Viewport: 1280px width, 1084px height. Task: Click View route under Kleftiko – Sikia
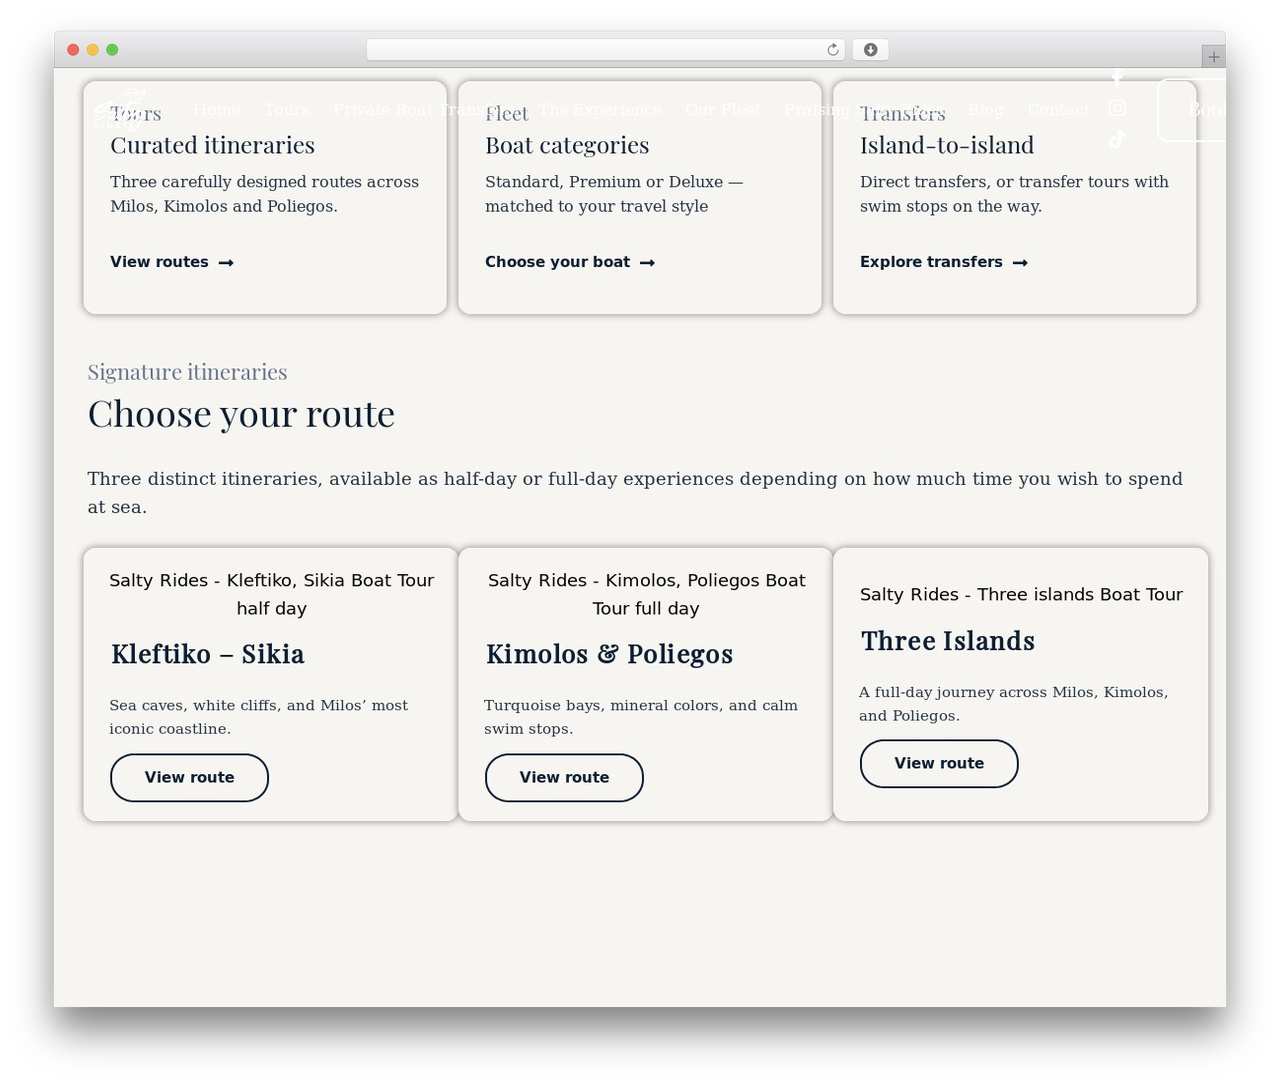tap(189, 778)
